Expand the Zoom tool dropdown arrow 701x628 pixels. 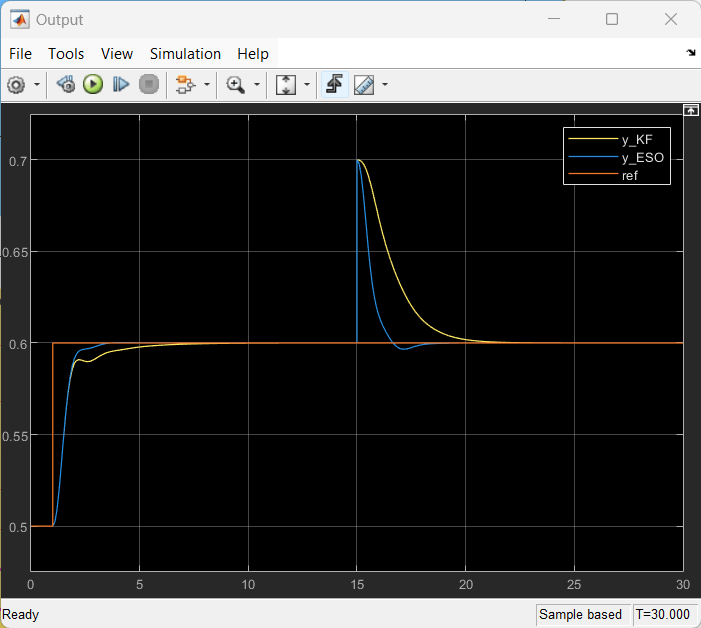(257, 85)
